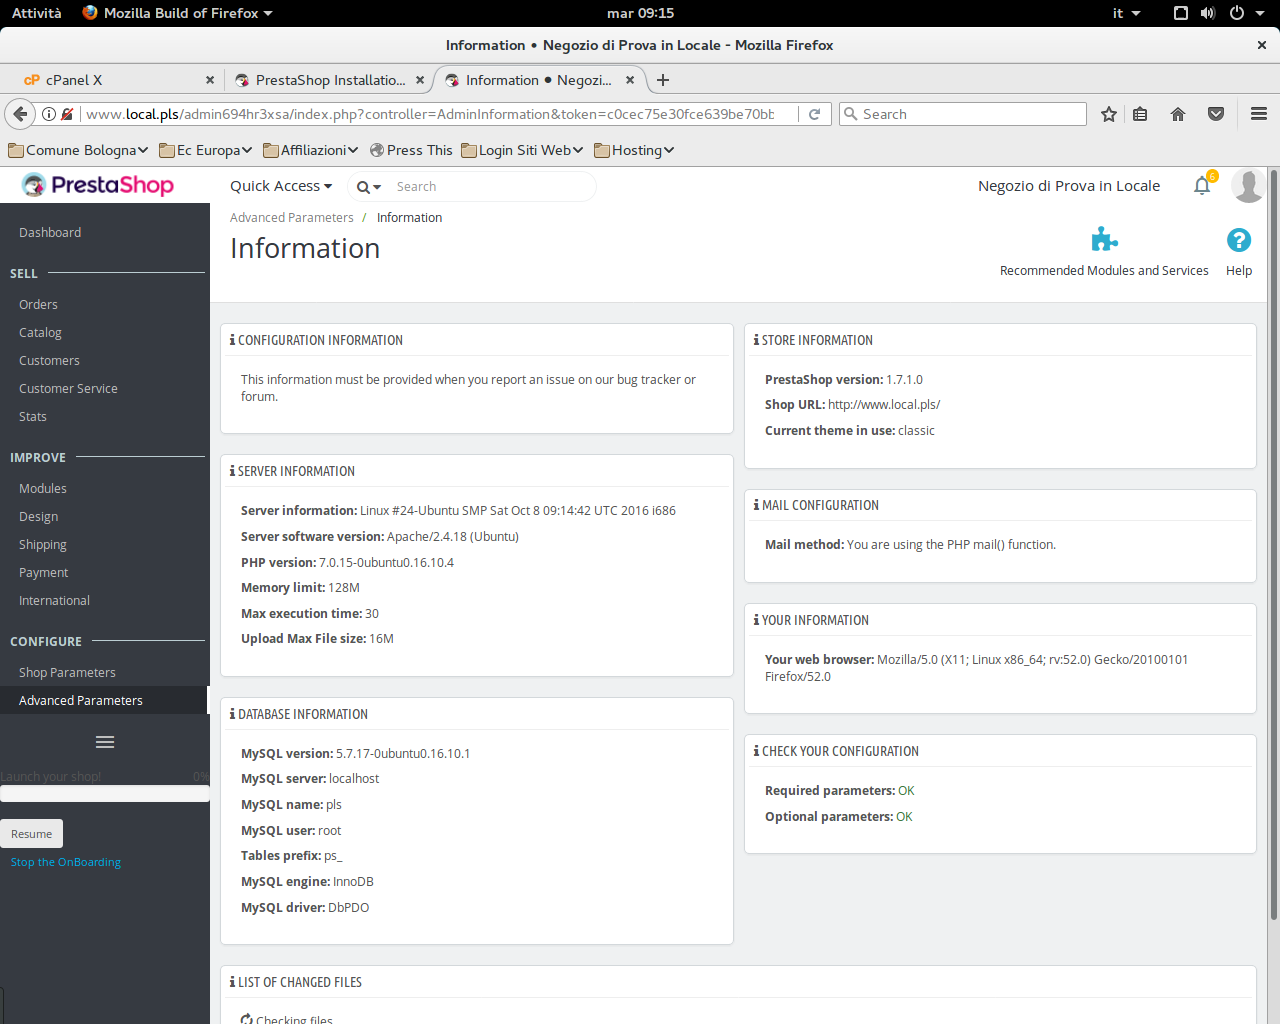Open Orders in the sidebar
The height and width of the screenshot is (1024, 1280).
click(x=38, y=304)
